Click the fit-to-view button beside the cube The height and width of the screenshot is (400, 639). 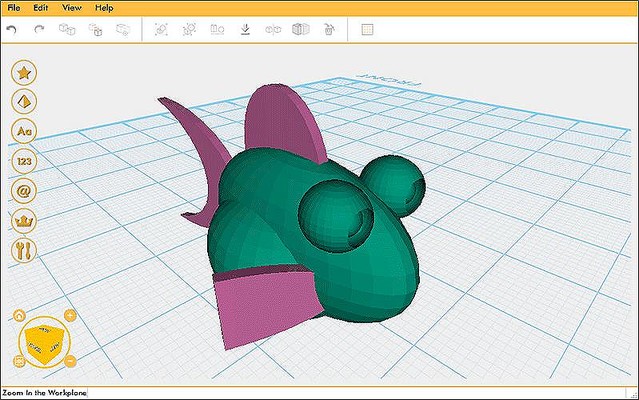pos(19,361)
